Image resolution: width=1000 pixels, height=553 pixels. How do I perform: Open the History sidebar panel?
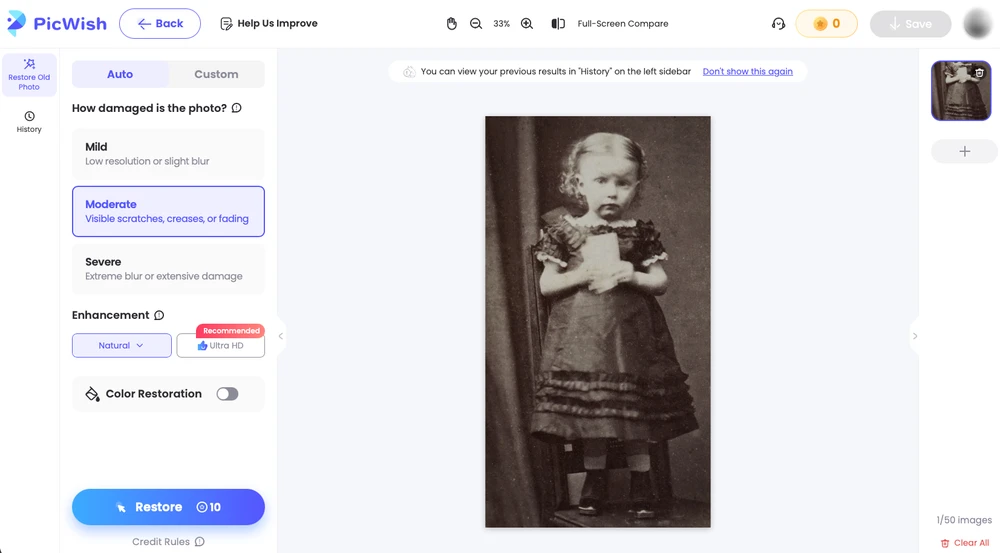[29, 122]
